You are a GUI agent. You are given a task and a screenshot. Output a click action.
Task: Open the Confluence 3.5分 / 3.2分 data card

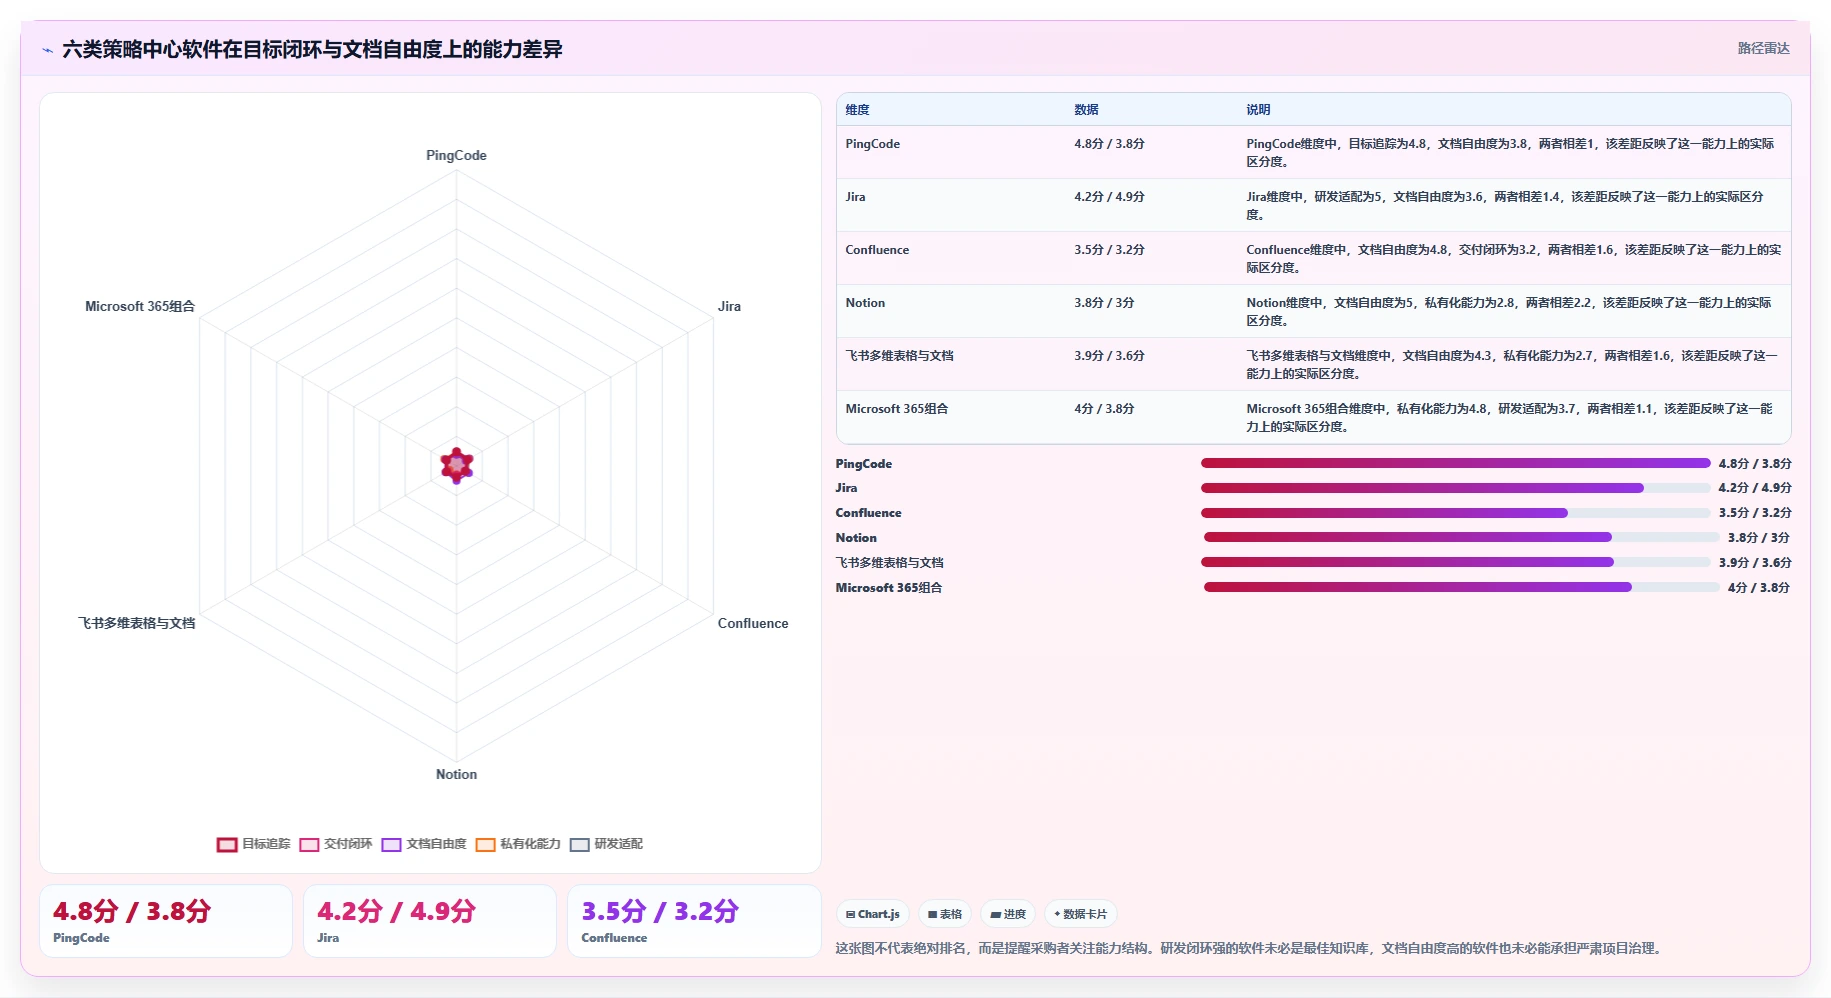pyautogui.click(x=694, y=921)
